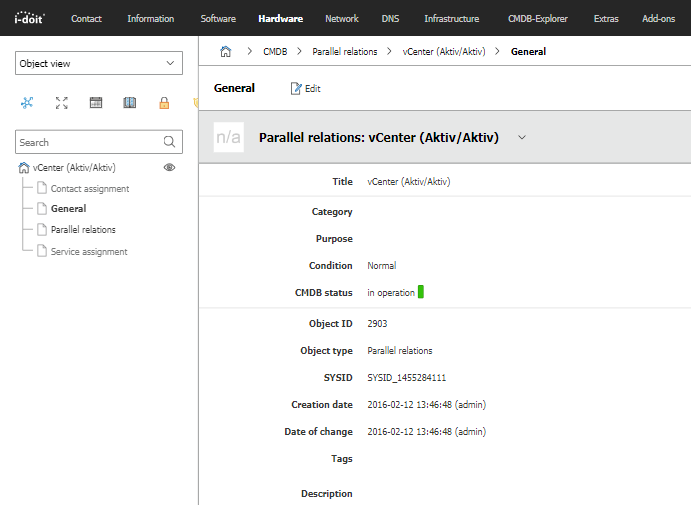
Task: Open Contact assignment tree node
Action: (x=90, y=189)
